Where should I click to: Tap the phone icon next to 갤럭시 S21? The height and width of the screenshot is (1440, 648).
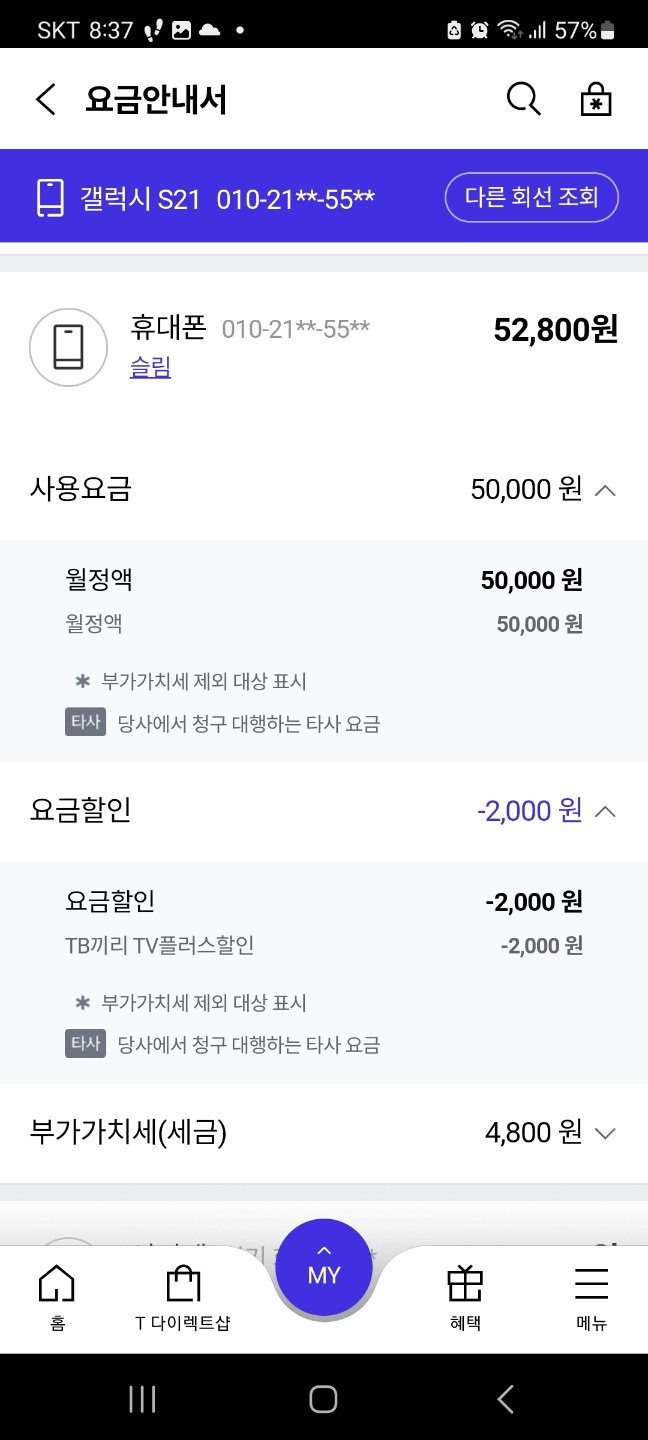pyautogui.click(x=50, y=197)
